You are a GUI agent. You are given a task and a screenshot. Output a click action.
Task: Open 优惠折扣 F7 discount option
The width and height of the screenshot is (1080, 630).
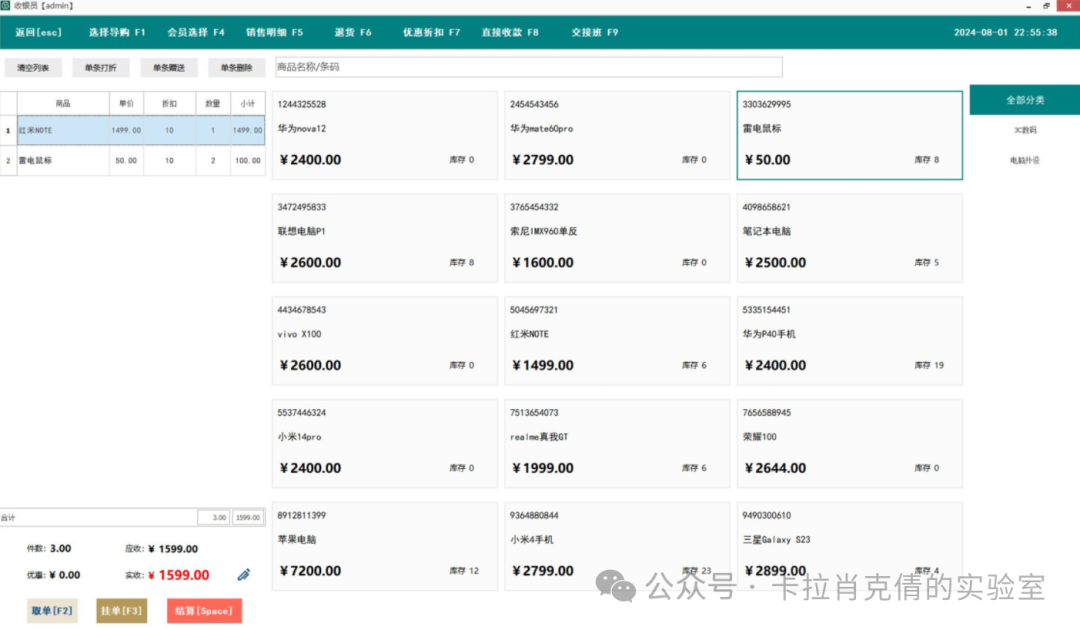point(432,32)
